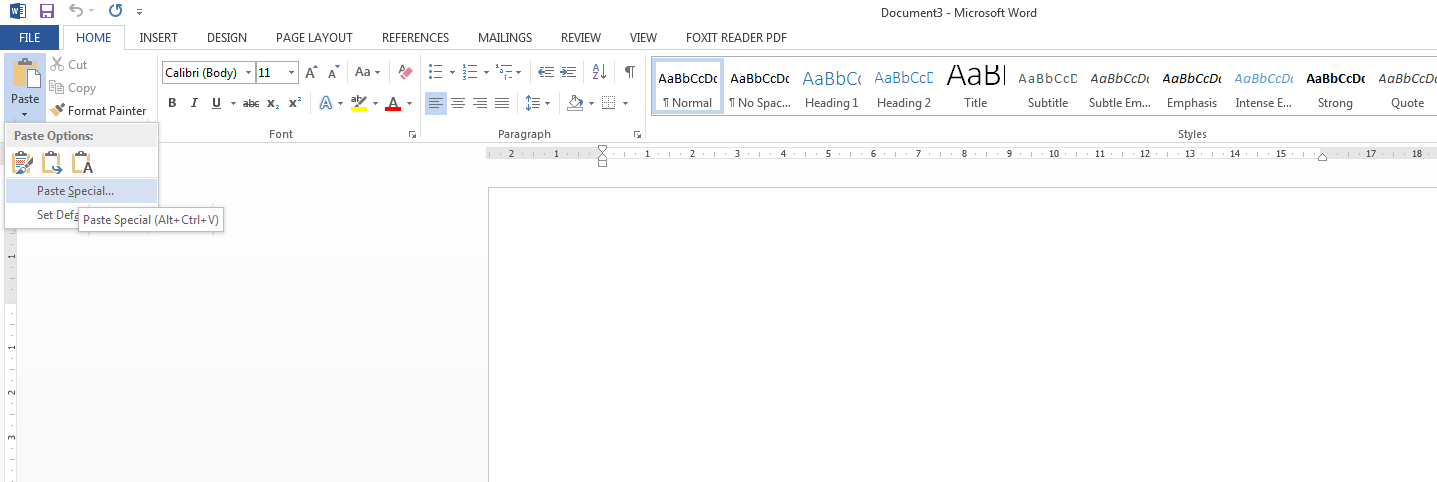1437x482 pixels.
Task: Open the Line Spacing dropdown arrow
Action: [547, 103]
